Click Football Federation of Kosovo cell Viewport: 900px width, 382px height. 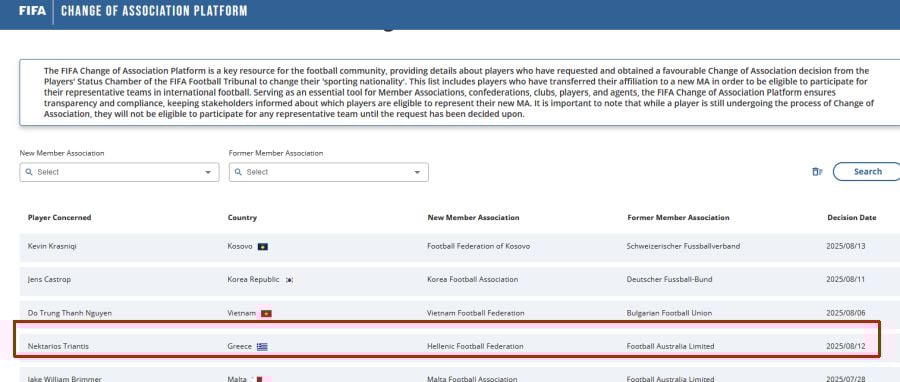point(479,246)
